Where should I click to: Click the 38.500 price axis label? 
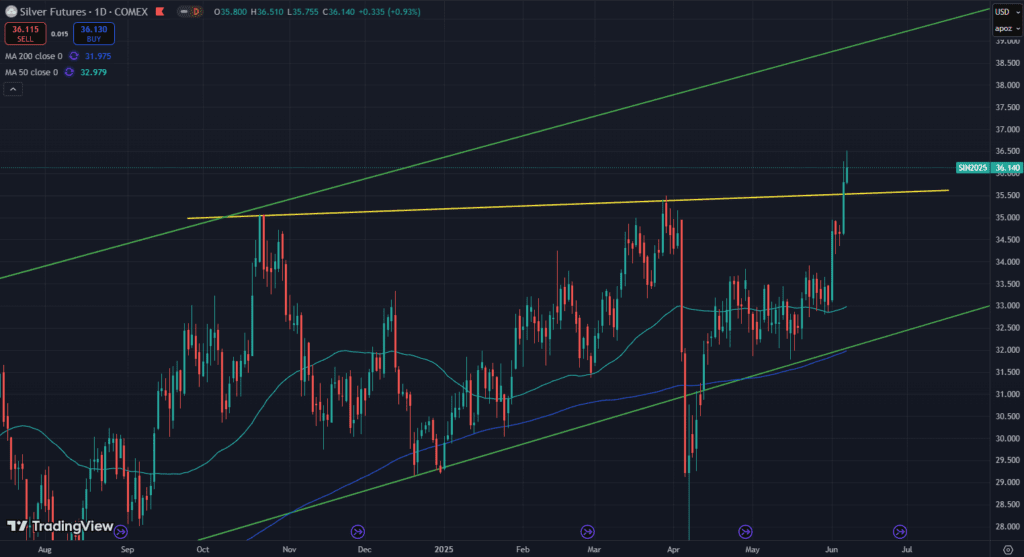[x=1008, y=63]
